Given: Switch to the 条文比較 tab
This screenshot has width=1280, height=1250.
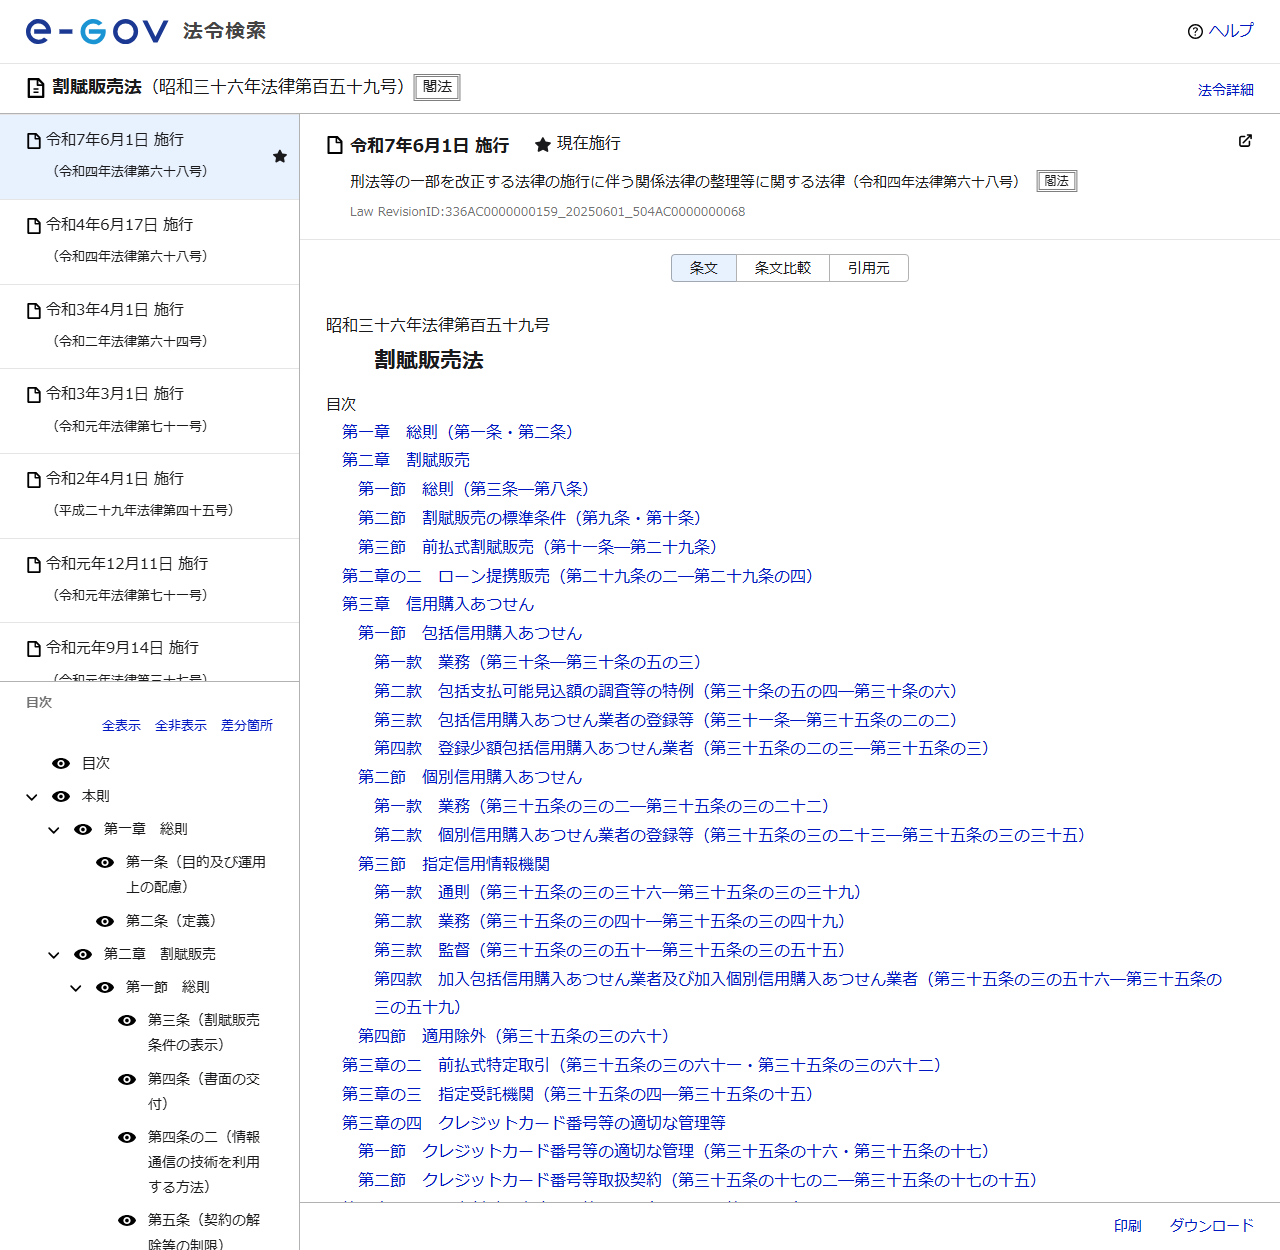Looking at the screenshot, I should click(x=783, y=268).
